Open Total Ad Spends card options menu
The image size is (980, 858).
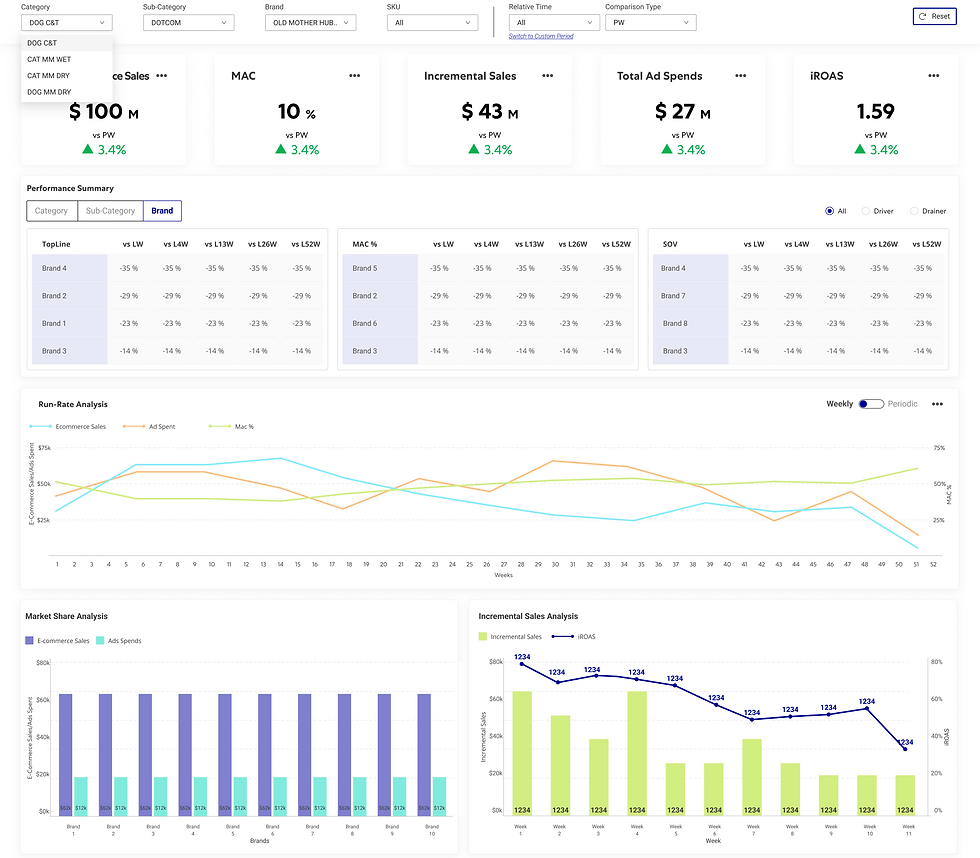tap(741, 76)
